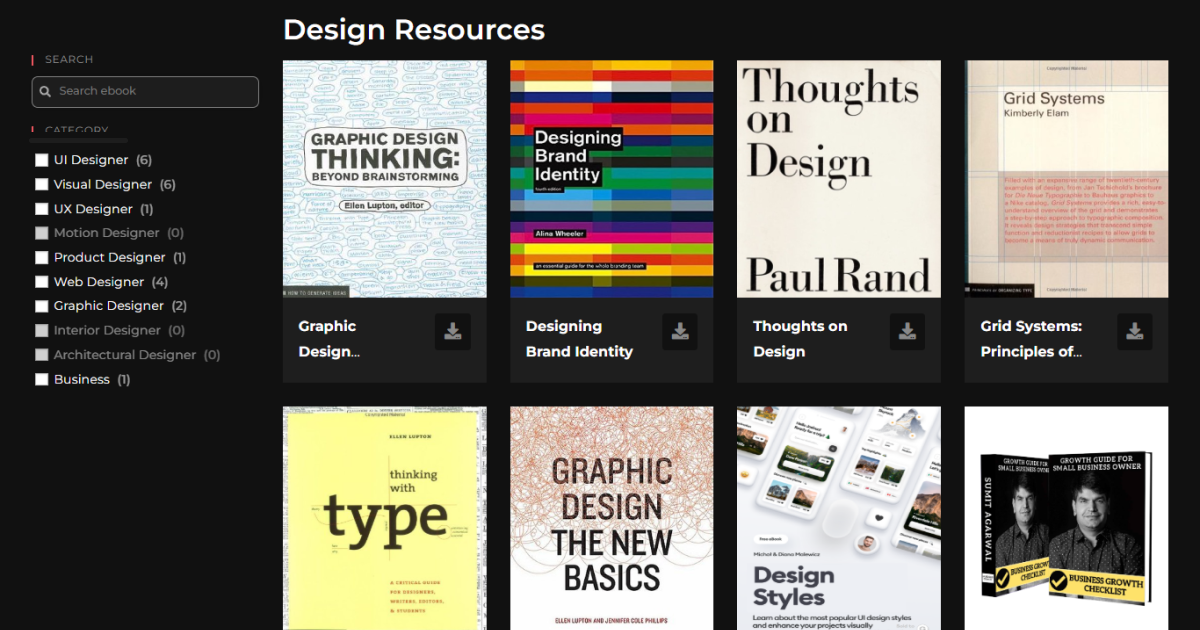Tick the UX Designer checkbox
This screenshot has width=1200, height=630.
[41, 209]
